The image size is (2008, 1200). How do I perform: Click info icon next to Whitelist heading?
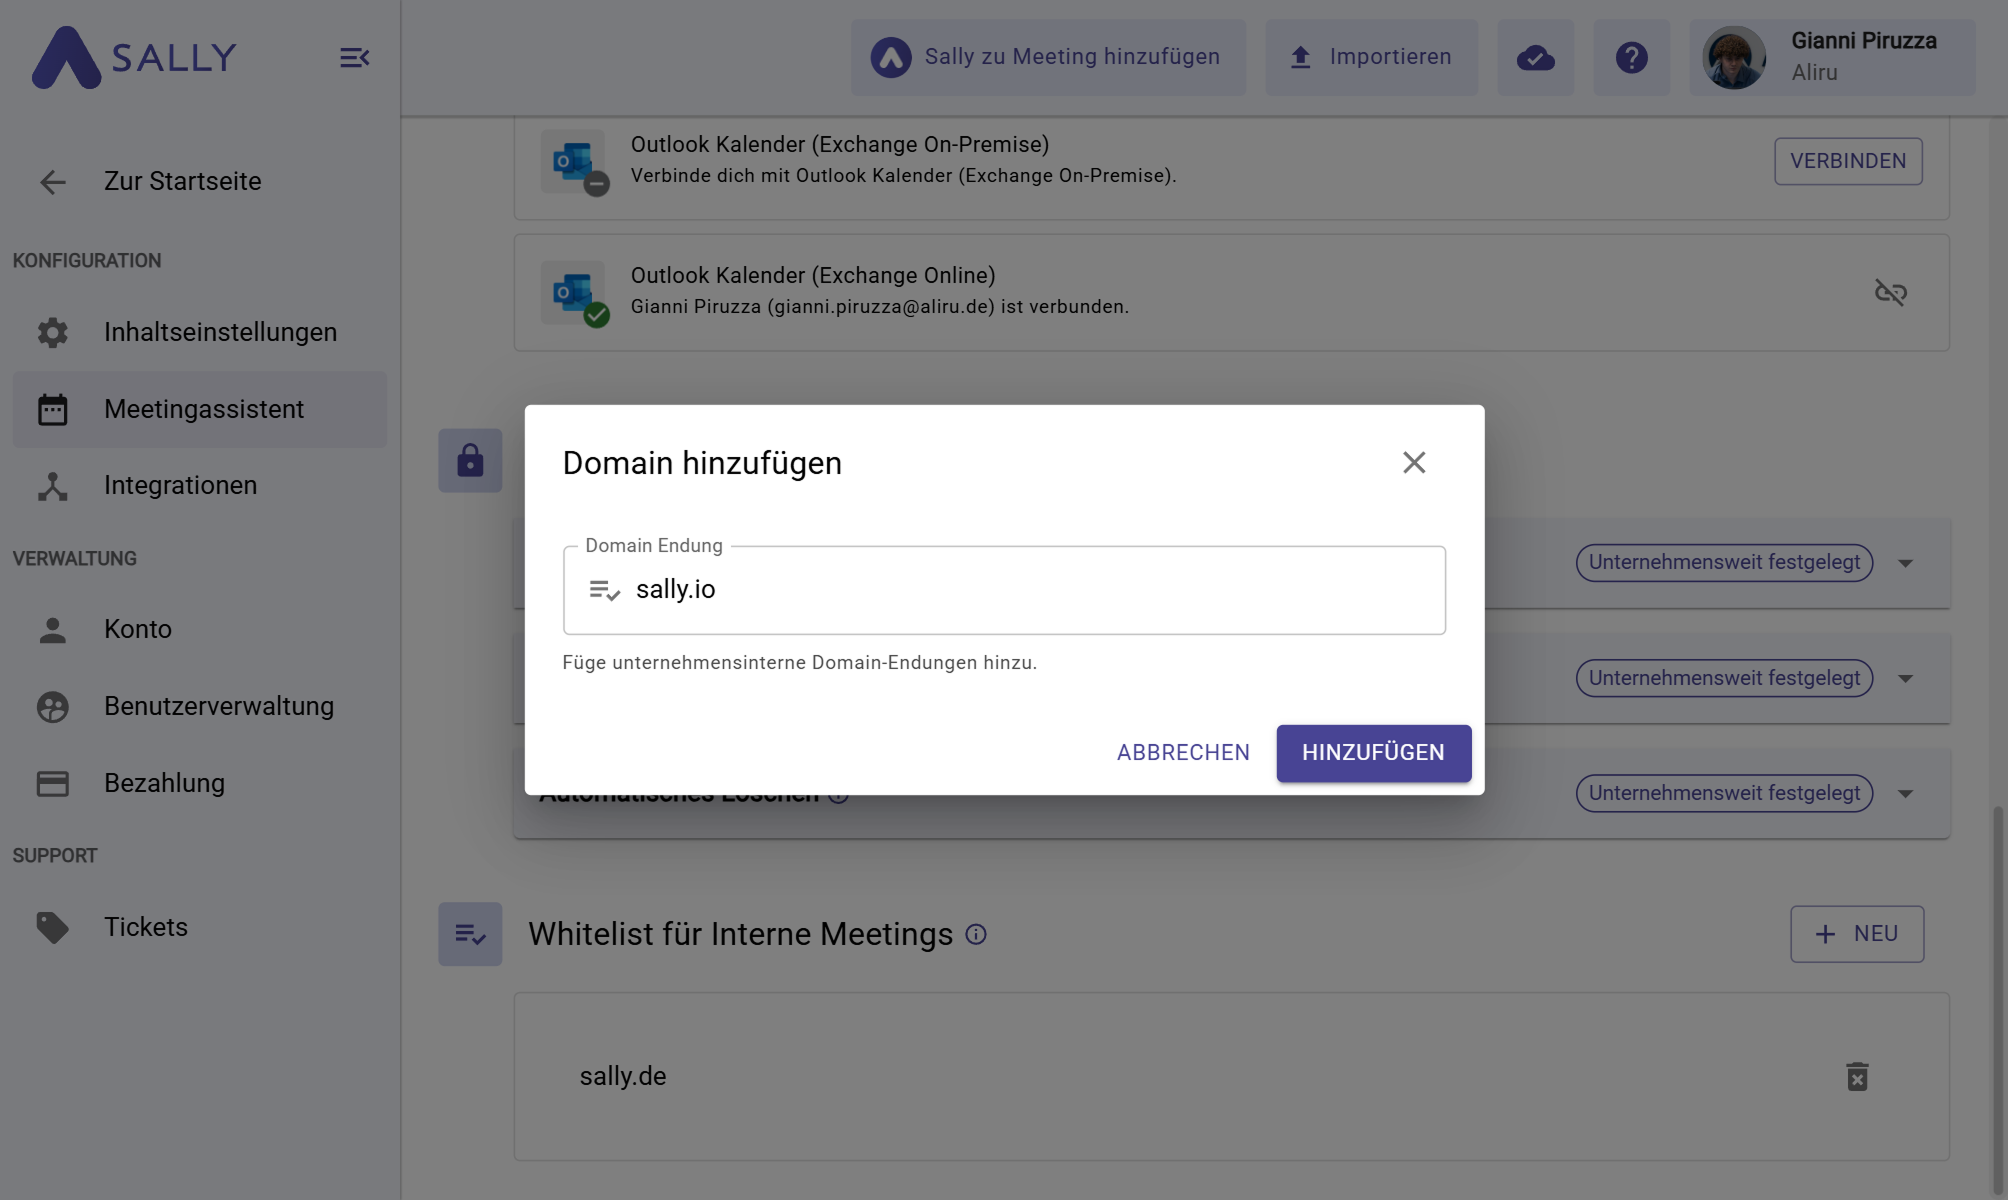(x=976, y=934)
